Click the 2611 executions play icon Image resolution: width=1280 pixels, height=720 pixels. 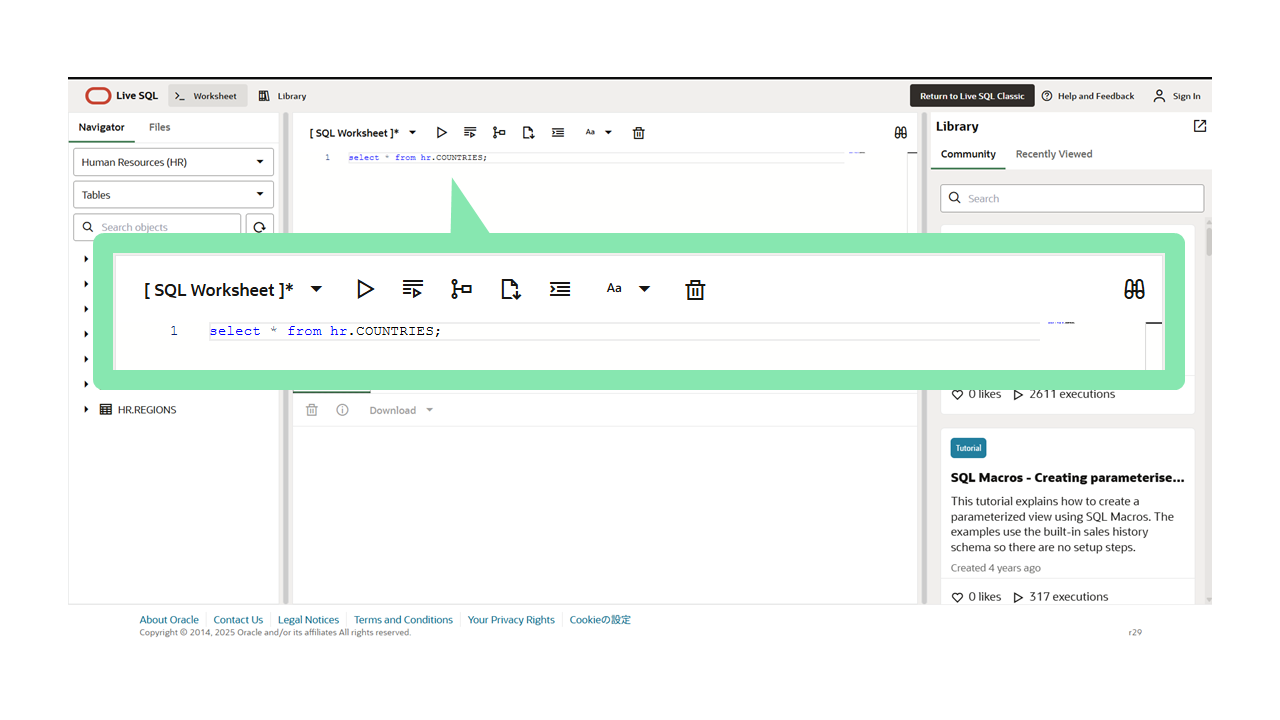pos(1018,395)
